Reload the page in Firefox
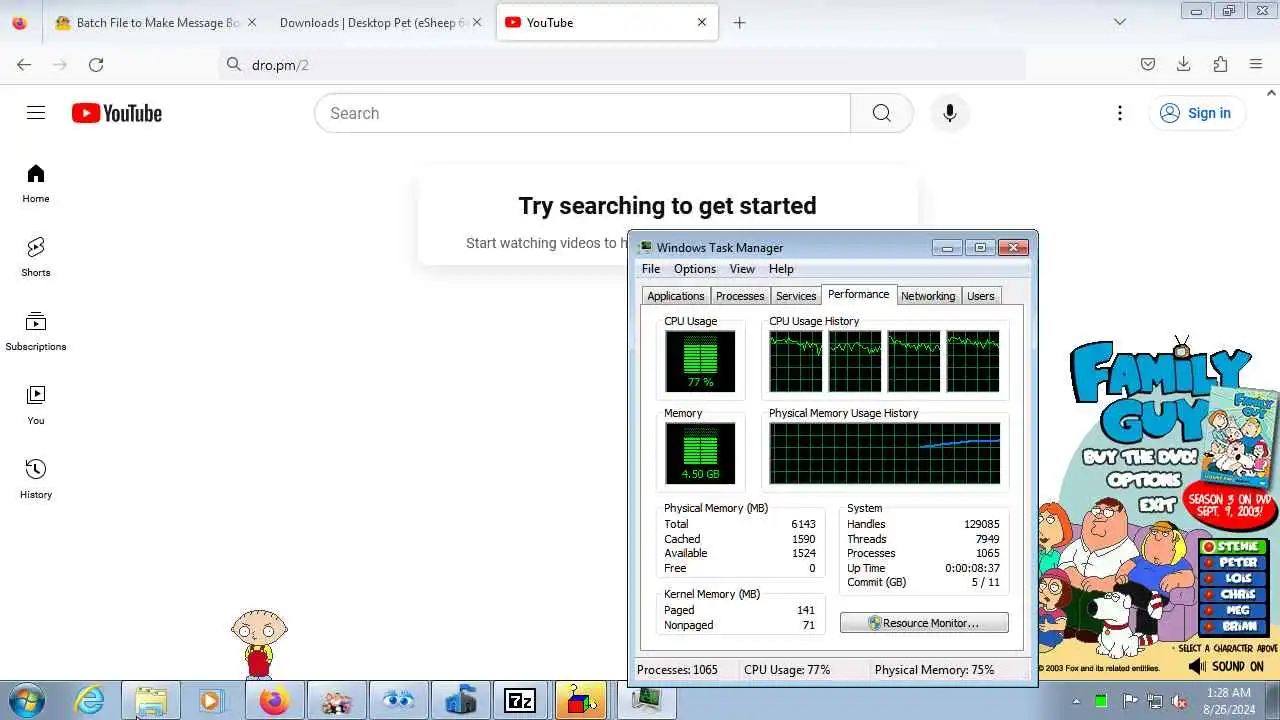This screenshot has width=1280, height=720. tap(96, 64)
